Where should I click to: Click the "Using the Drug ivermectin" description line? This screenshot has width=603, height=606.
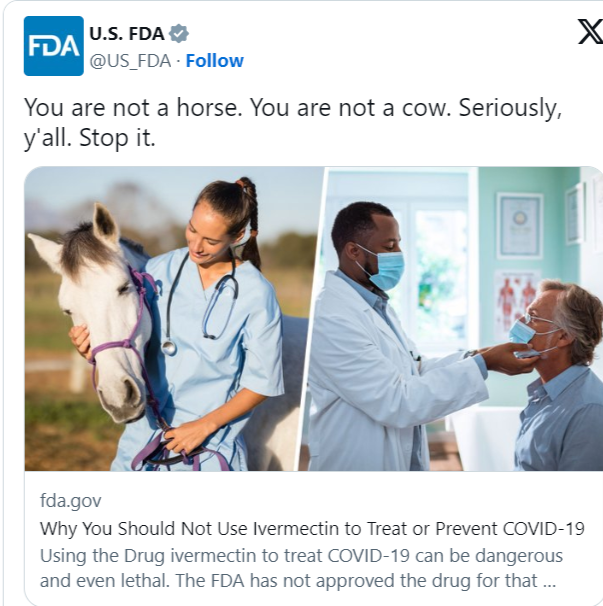pos(302,556)
